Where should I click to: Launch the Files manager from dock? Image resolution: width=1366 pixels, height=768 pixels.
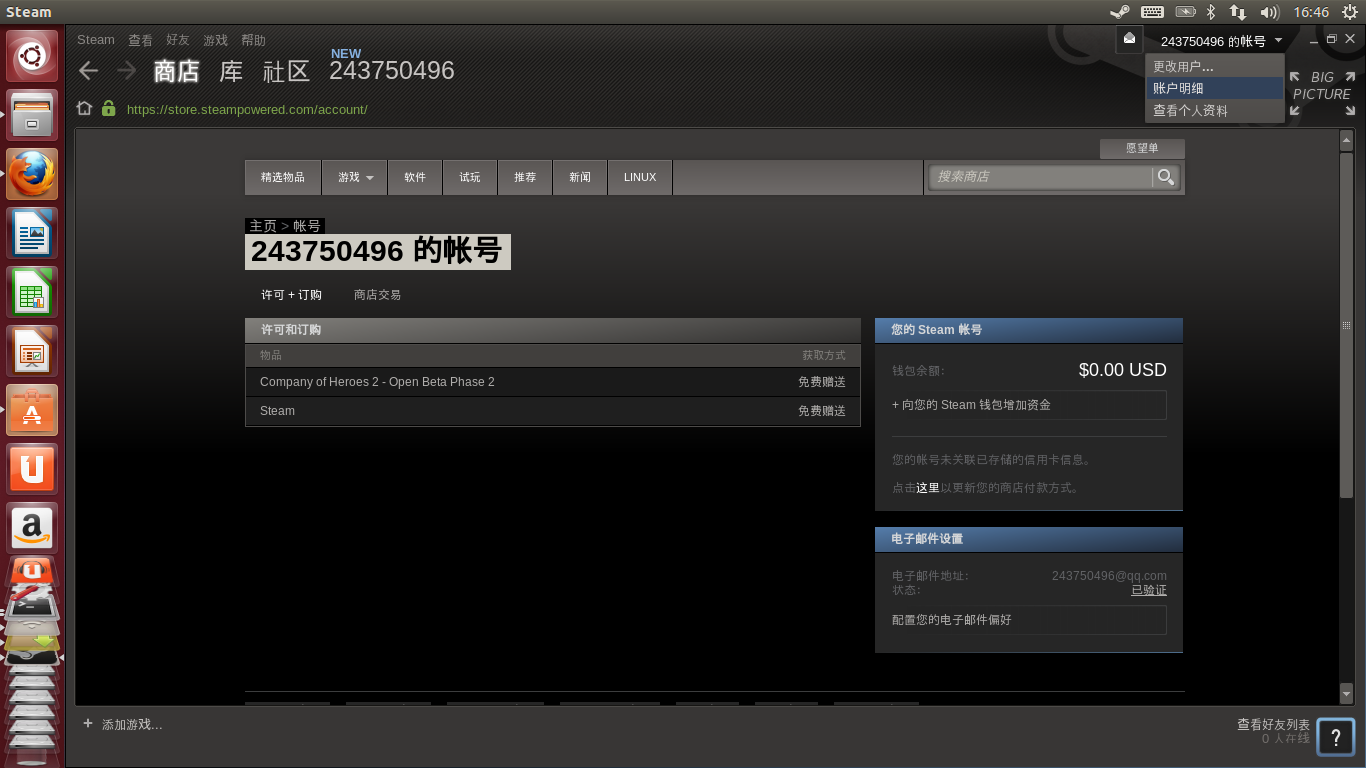[x=33, y=115]
